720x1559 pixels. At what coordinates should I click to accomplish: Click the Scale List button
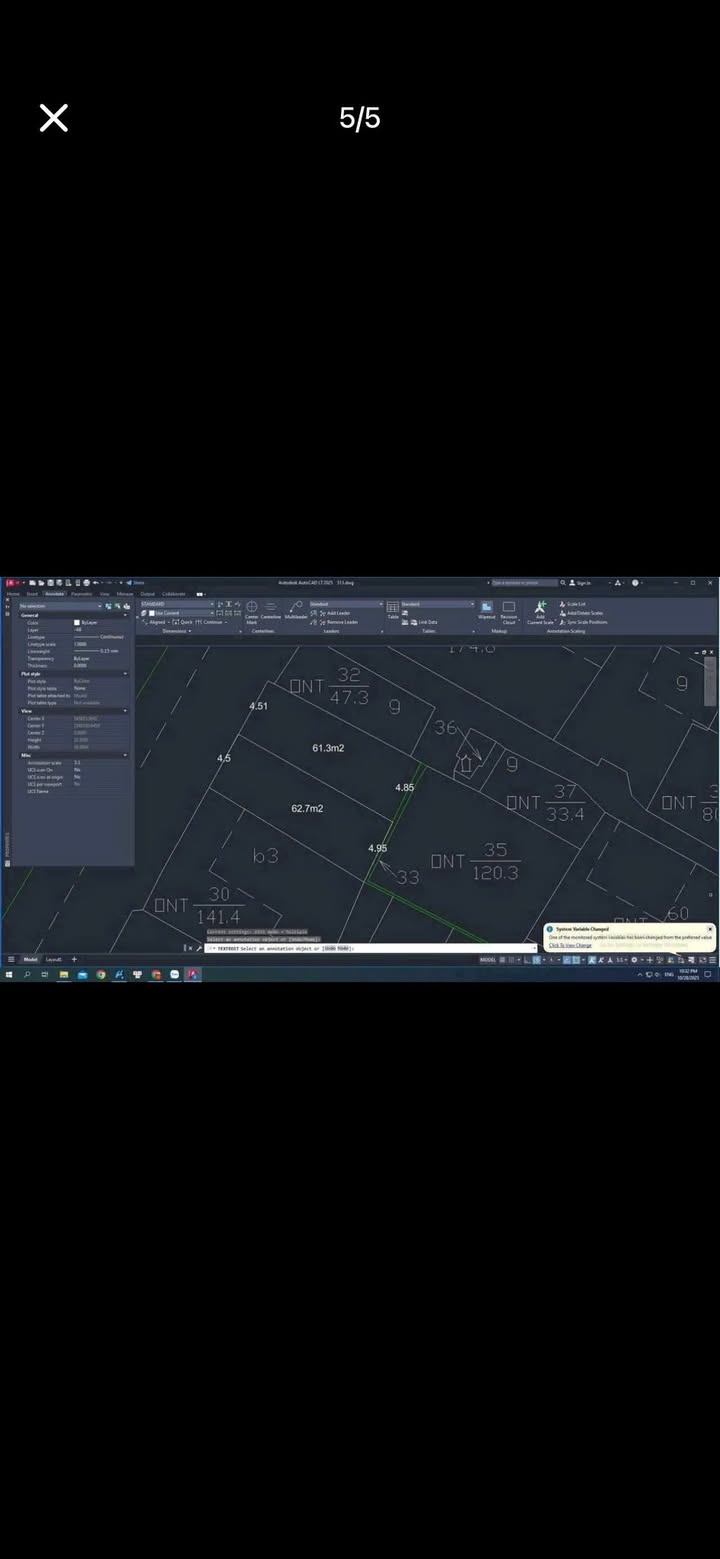pos(575,604)
